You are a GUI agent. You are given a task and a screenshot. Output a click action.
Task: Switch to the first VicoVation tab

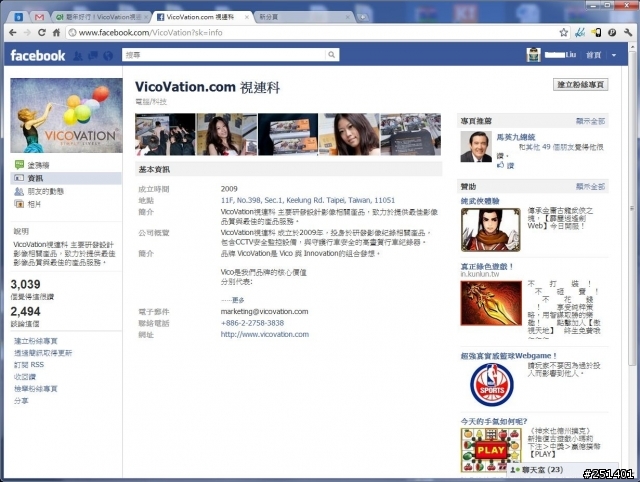pos(99,17)
